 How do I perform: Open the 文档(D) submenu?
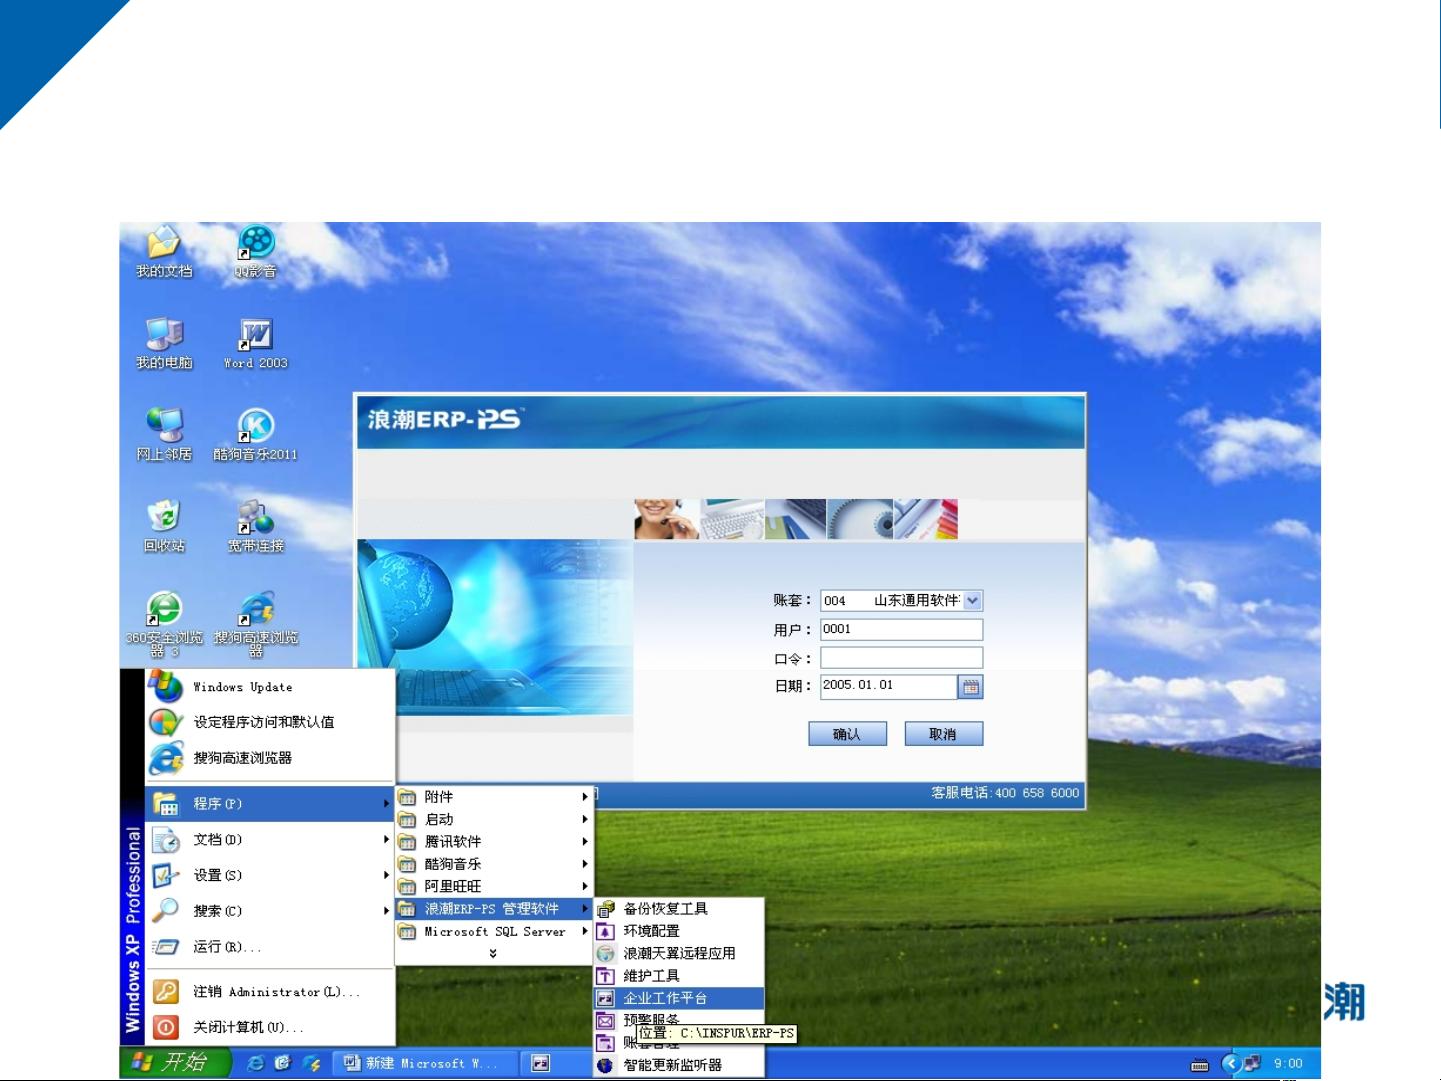point(270,840)
